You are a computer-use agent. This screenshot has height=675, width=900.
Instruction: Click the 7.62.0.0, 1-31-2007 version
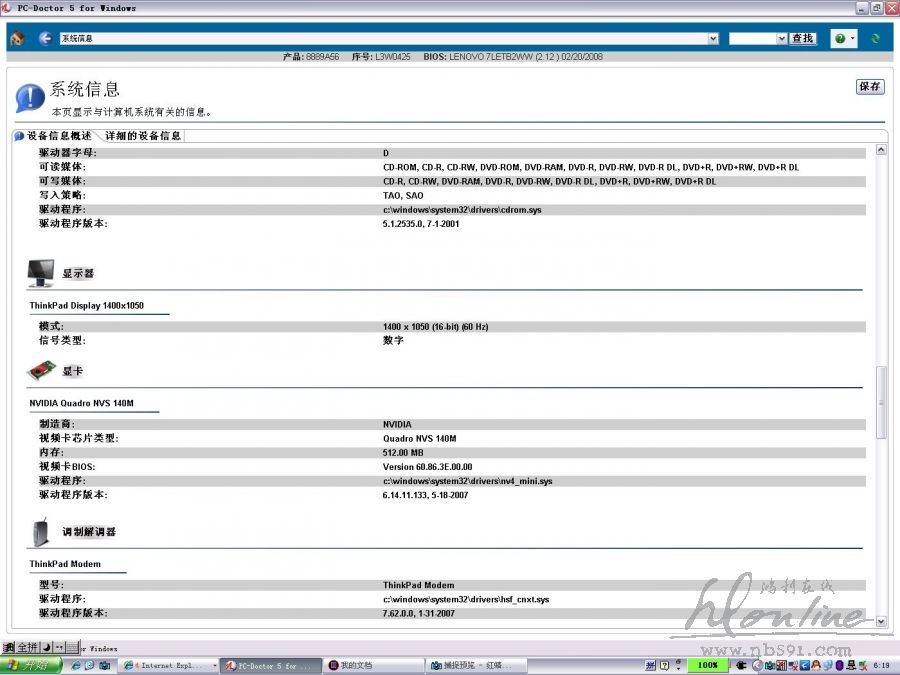pos(418,614)
